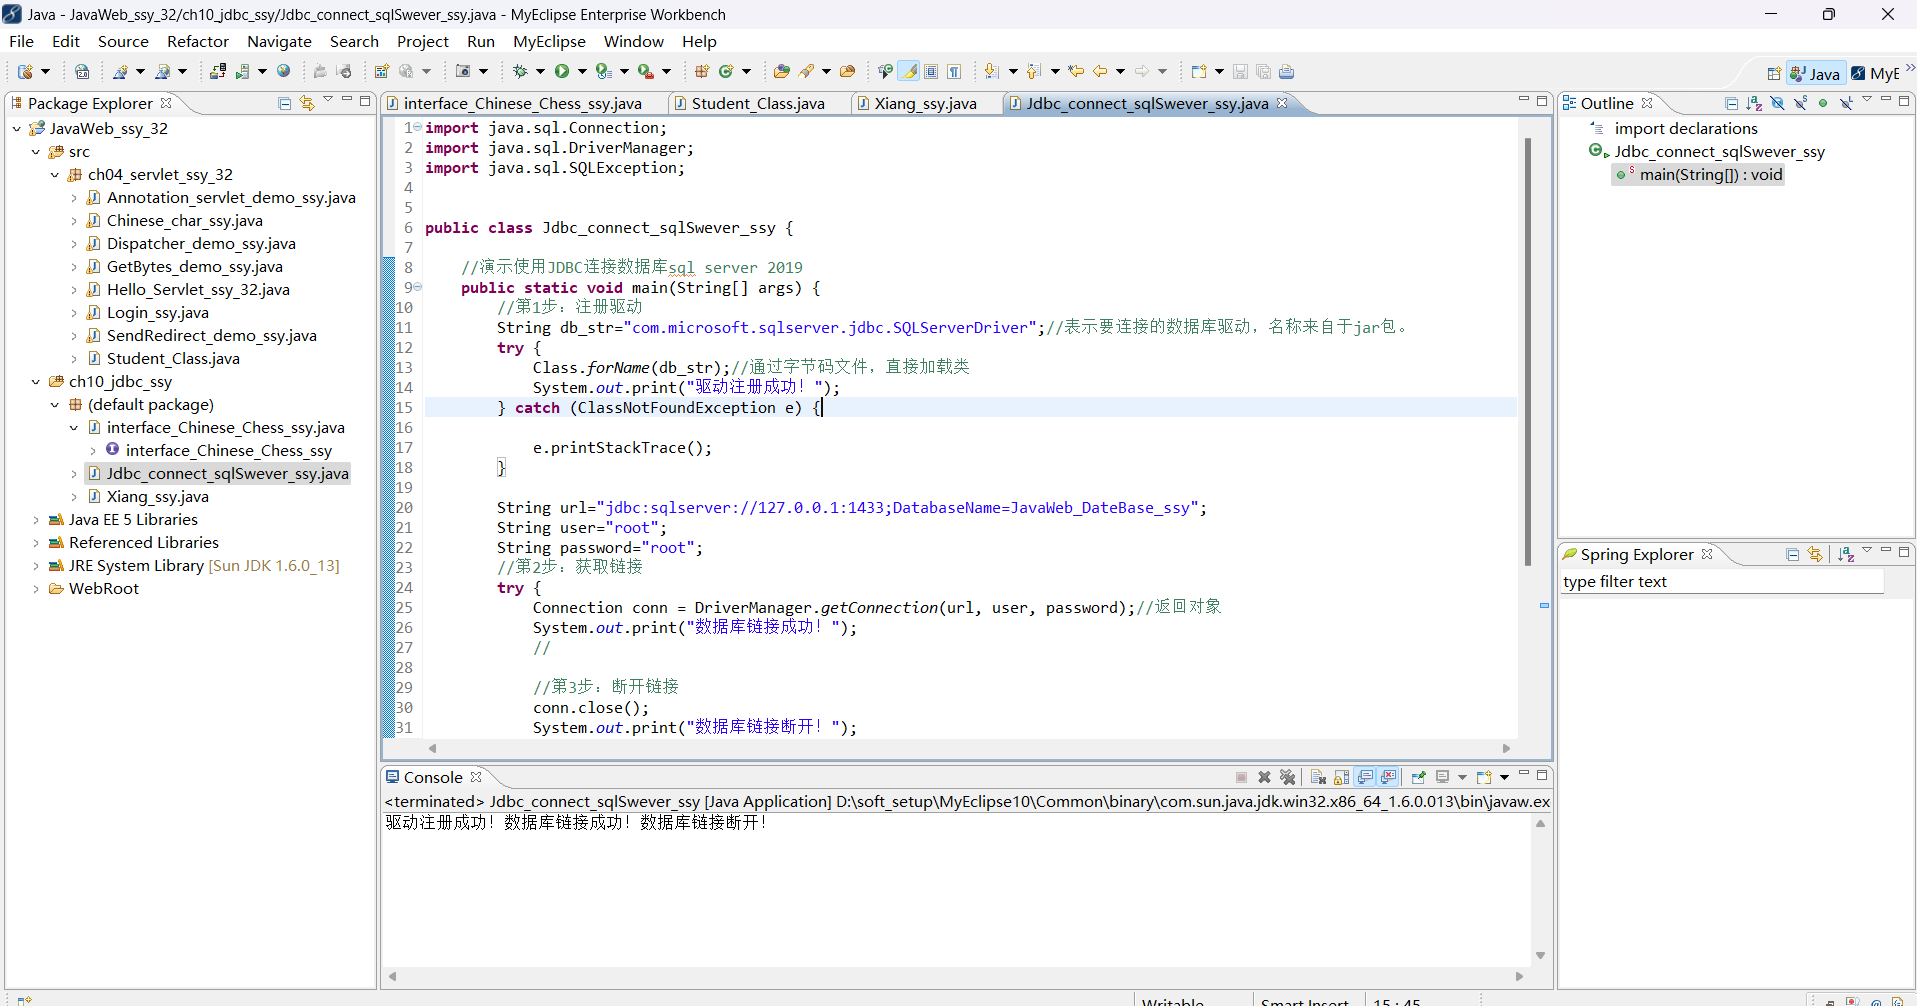Click Collapse All in Package Explorer
Viewport: 1917px width, 1006px height.
click(285, 103)
